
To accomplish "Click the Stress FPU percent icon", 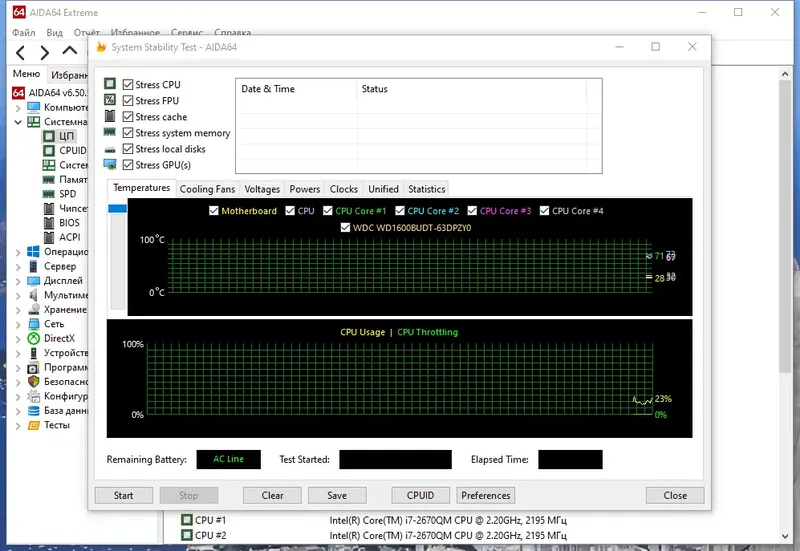I will coord(110,100).
